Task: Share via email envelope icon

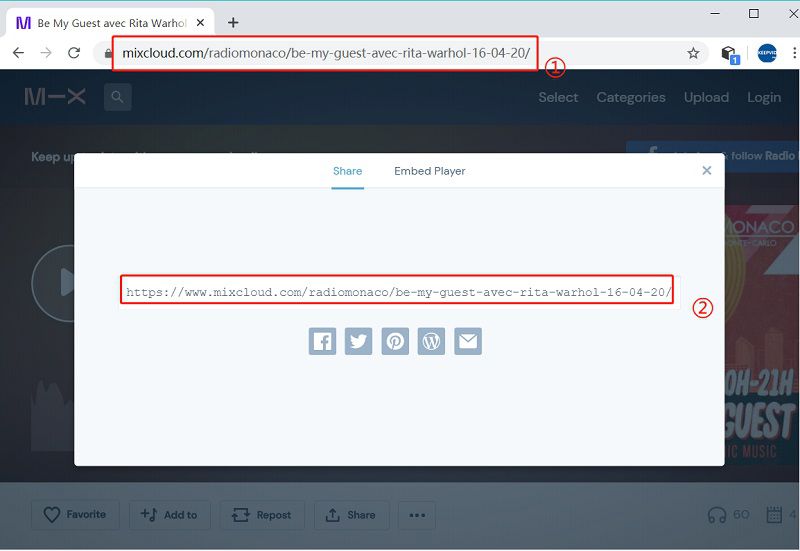Action: [x=468, y=341]
